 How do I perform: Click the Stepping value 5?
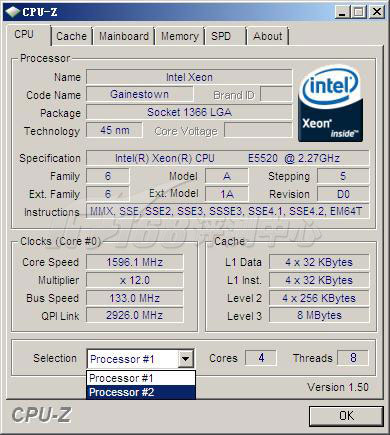point(343,176)
